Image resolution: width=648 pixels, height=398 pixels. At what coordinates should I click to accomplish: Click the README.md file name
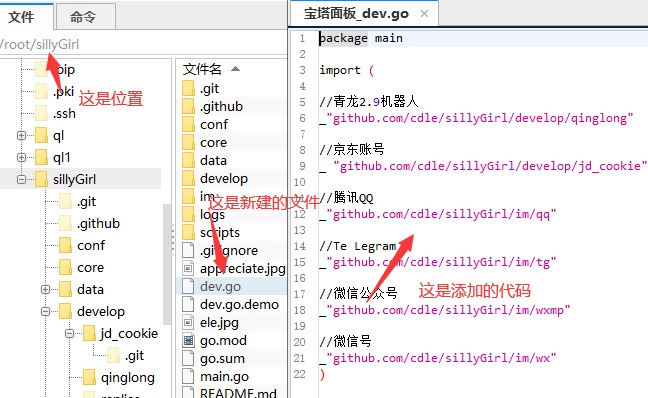coord(238,393)
